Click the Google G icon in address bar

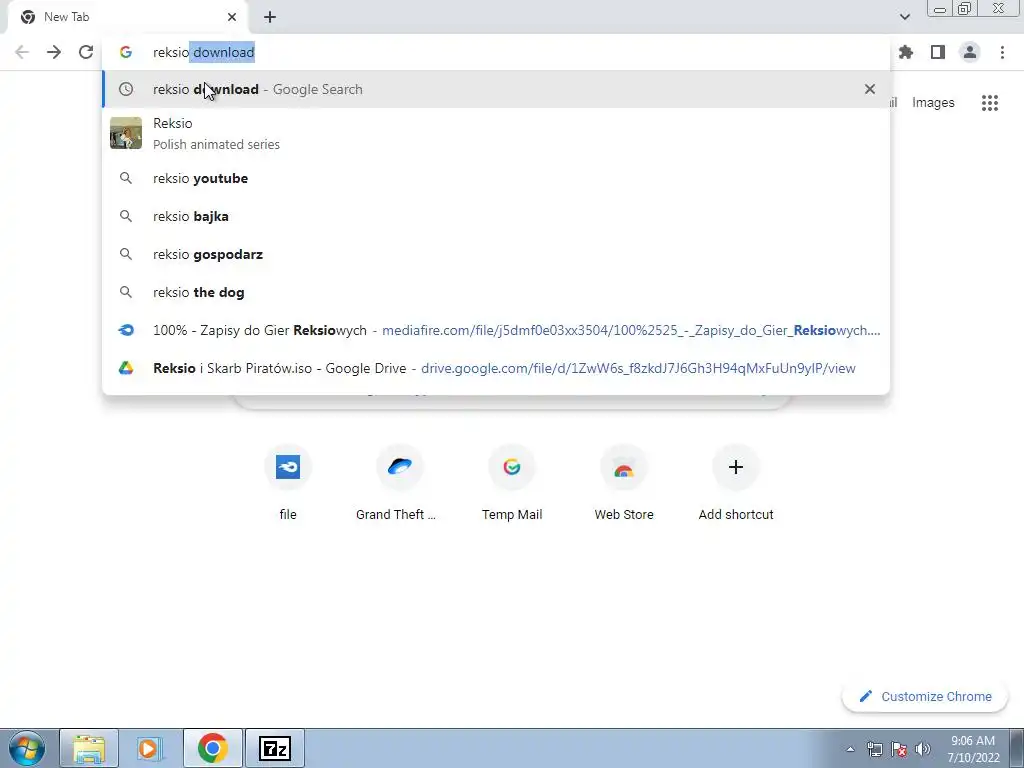point(126,52)
